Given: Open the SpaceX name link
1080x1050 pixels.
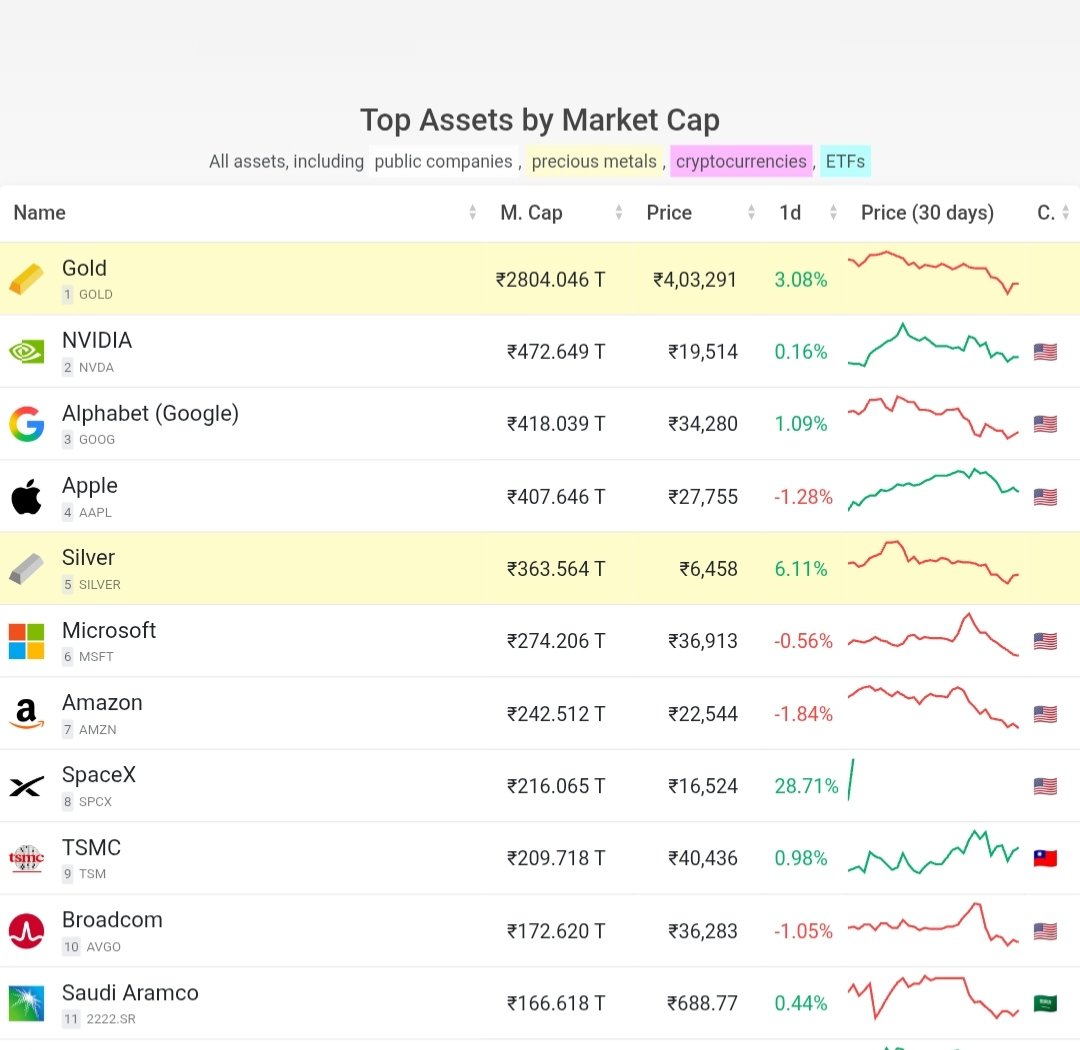Looking at the screenshot, I should pyautogui.click(x=98, y=775).
